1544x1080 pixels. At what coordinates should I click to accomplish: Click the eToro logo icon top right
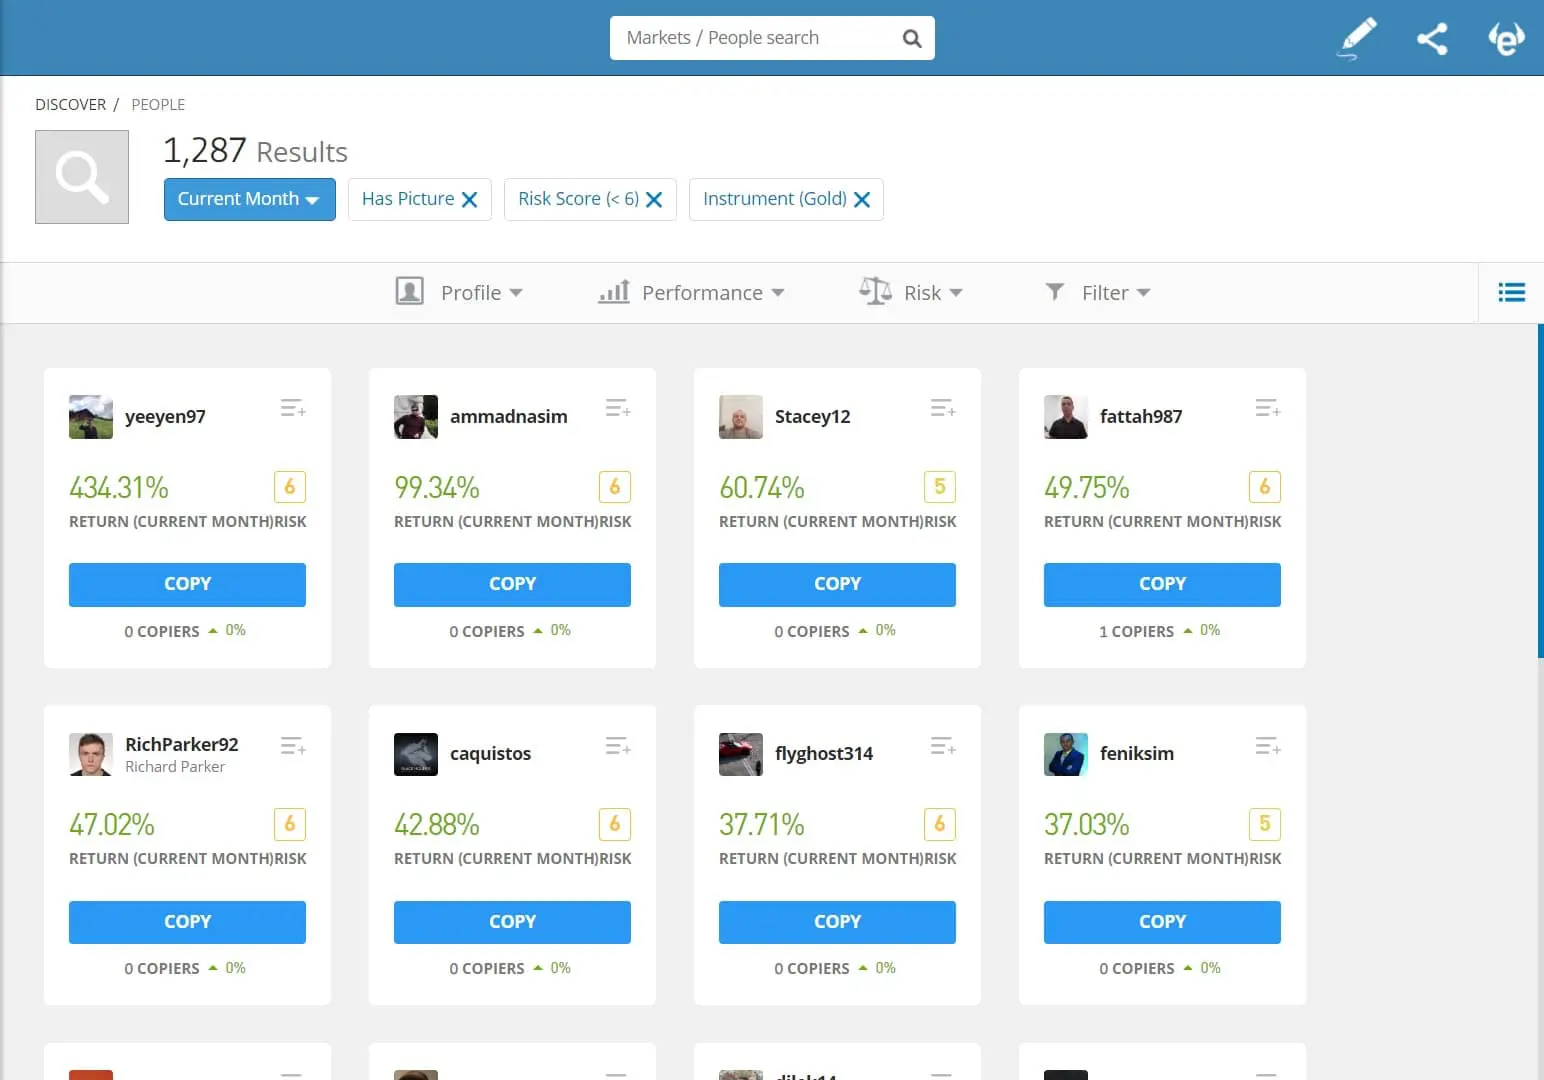1506,38
